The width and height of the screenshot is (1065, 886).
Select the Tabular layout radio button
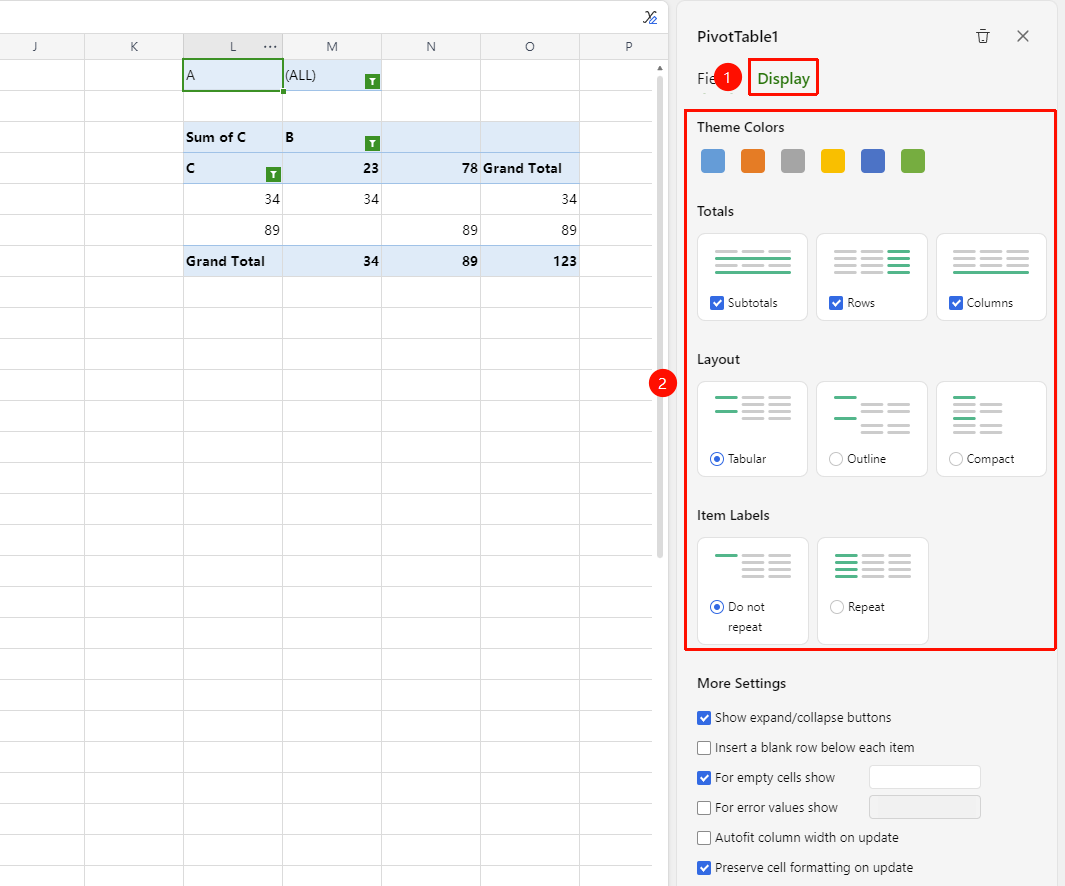point(717,459)
